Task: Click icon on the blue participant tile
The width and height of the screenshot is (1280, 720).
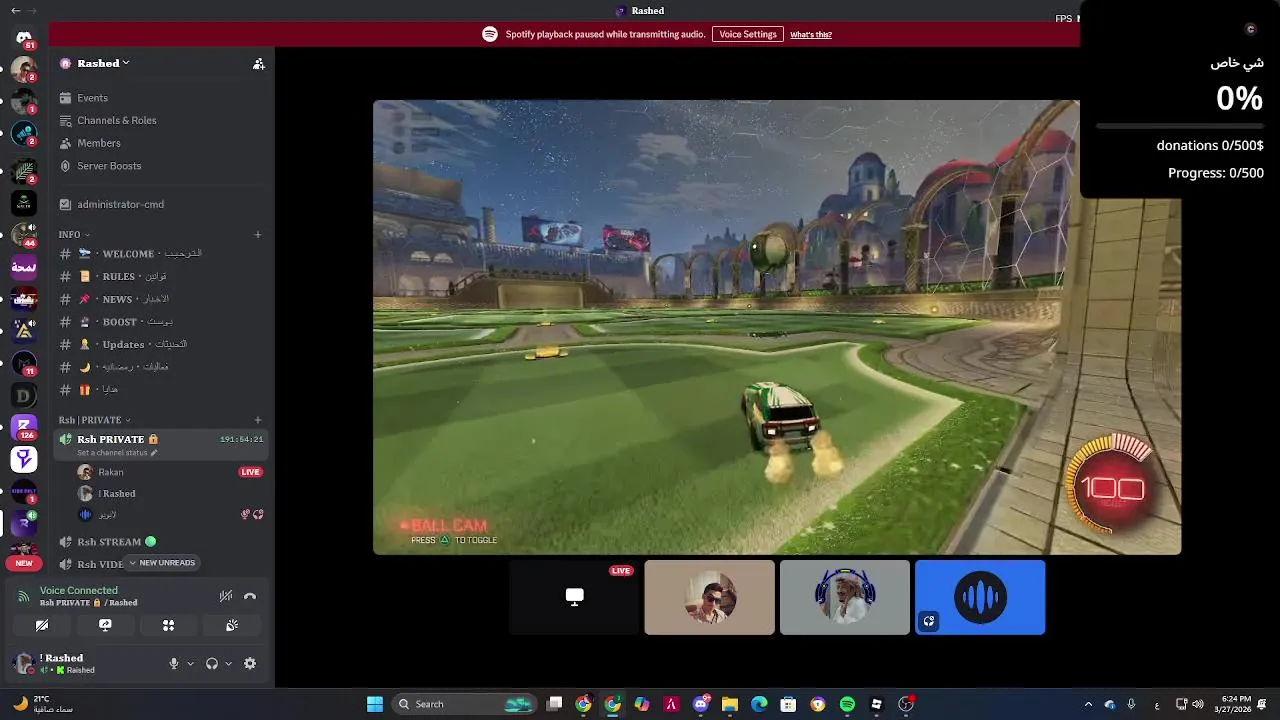Action: pyautogui.click(x=929, y=621)
